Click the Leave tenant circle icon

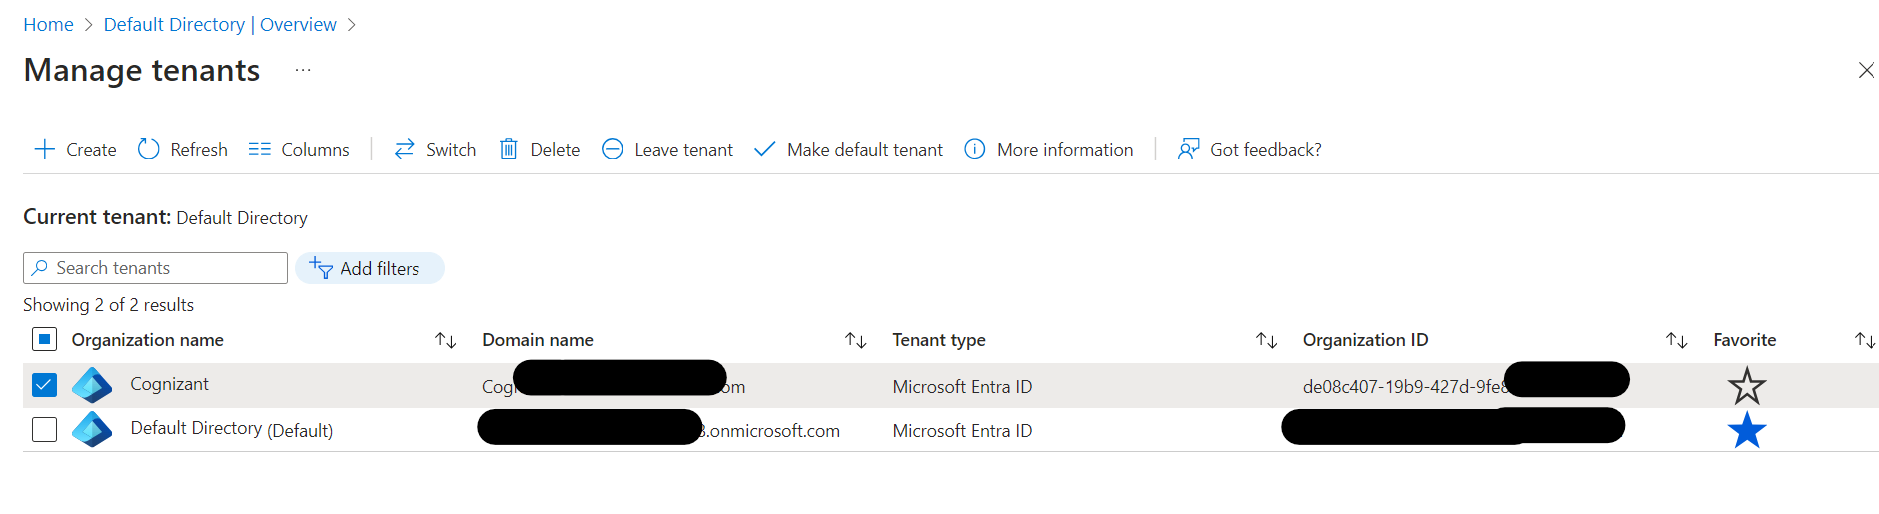(x=612, y=149)
